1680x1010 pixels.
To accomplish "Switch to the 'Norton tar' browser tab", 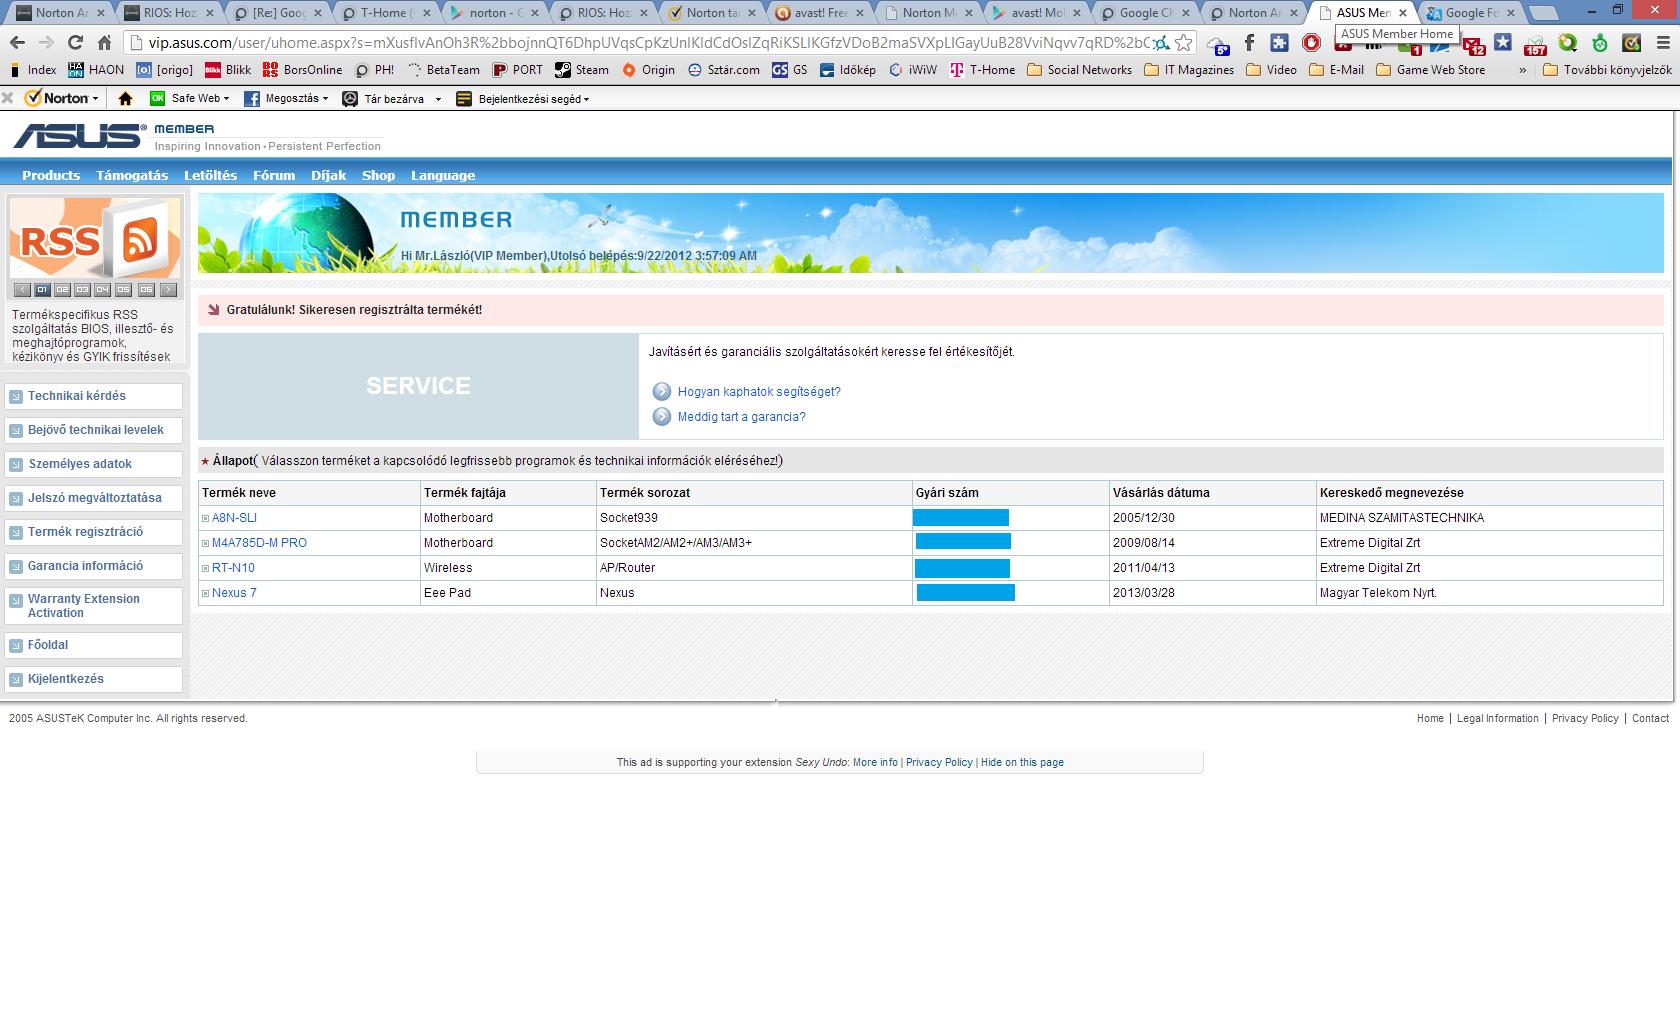I will [712, 13].
